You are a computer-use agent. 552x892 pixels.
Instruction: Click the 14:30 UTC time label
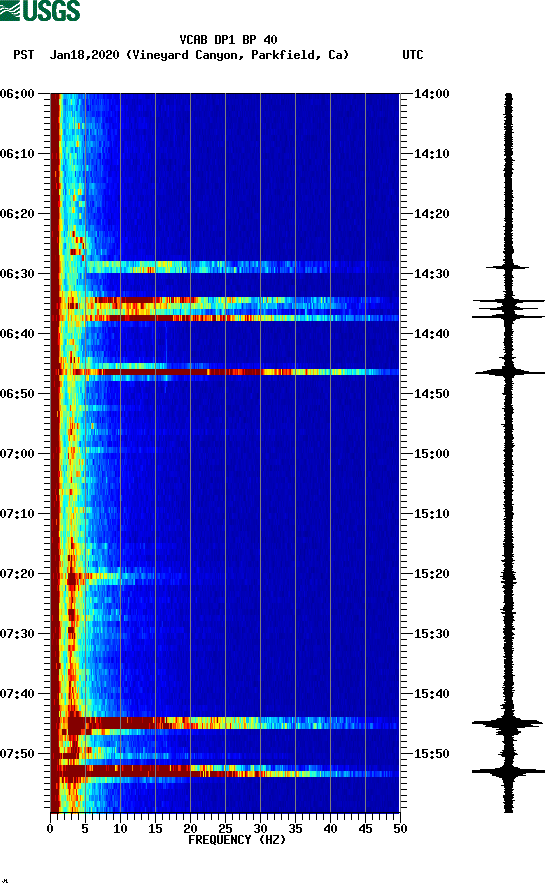point(431,274)
